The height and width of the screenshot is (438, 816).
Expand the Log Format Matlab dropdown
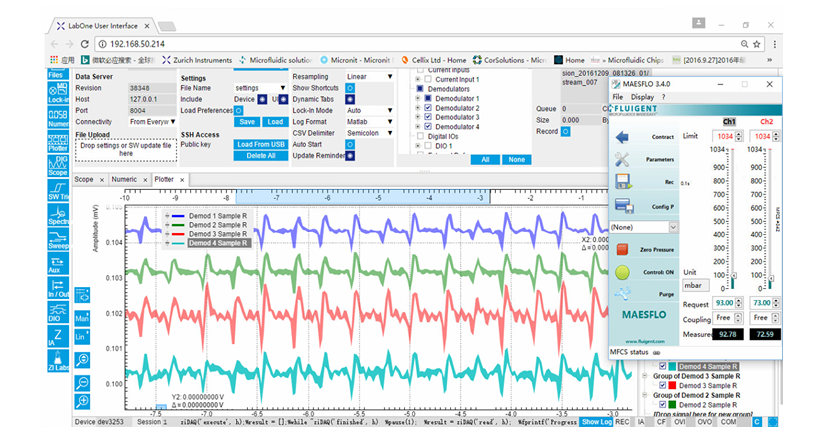(x=370, y=121)
